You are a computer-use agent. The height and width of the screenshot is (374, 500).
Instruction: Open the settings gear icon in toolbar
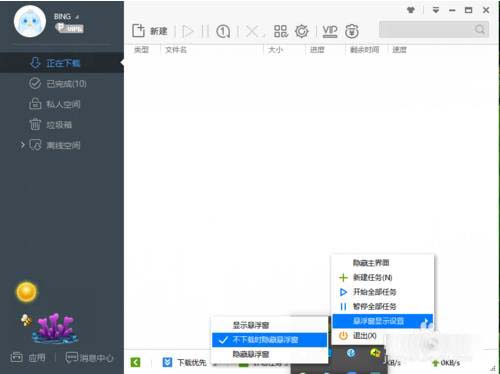302,31
